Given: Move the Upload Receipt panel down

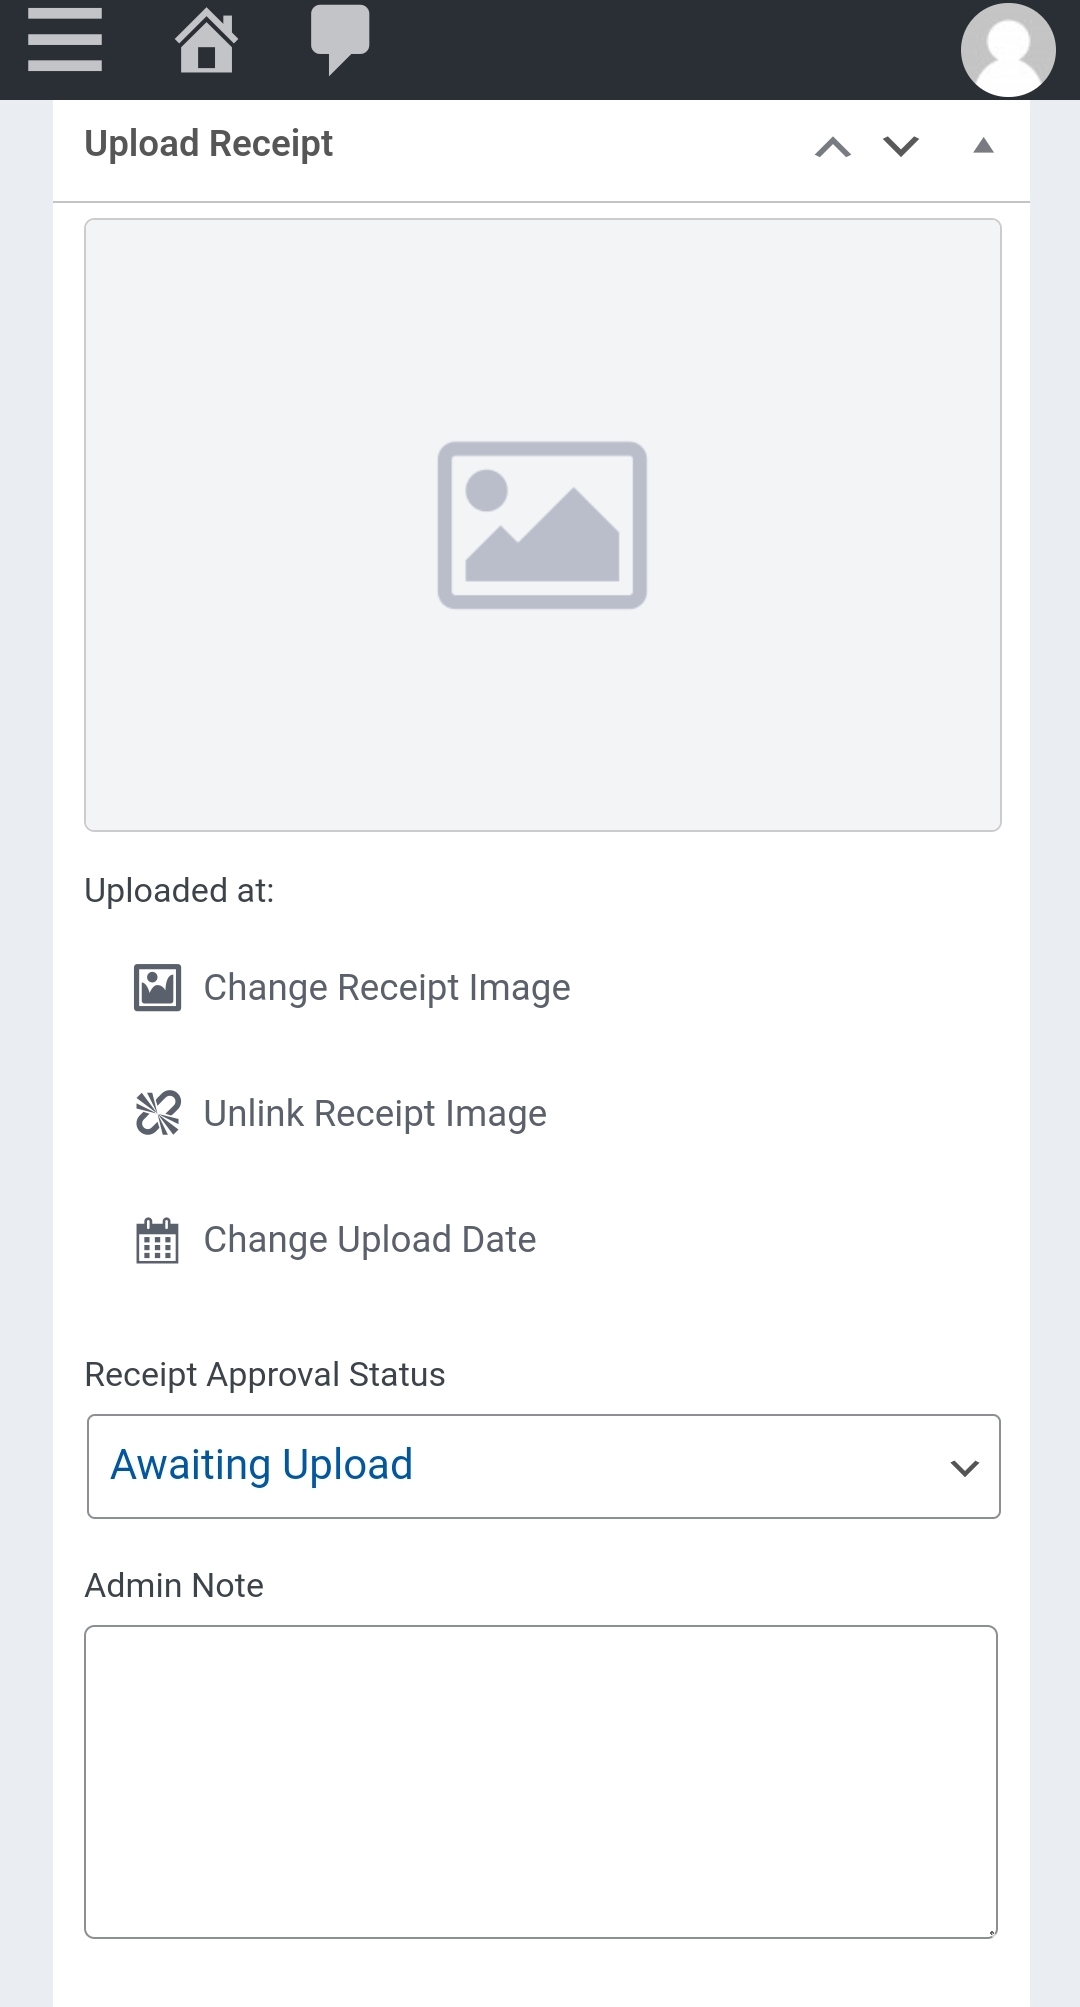Looking at the screenshot, I should click(x=901, y=147).
